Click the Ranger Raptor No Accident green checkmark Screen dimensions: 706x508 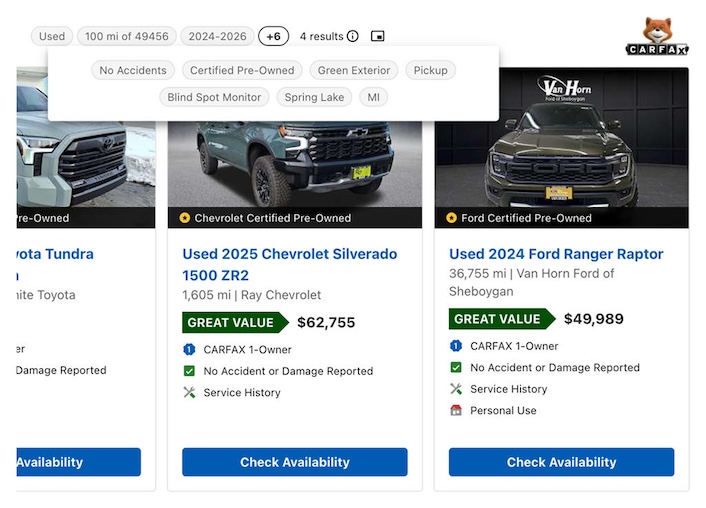click(x=456, y=367)
